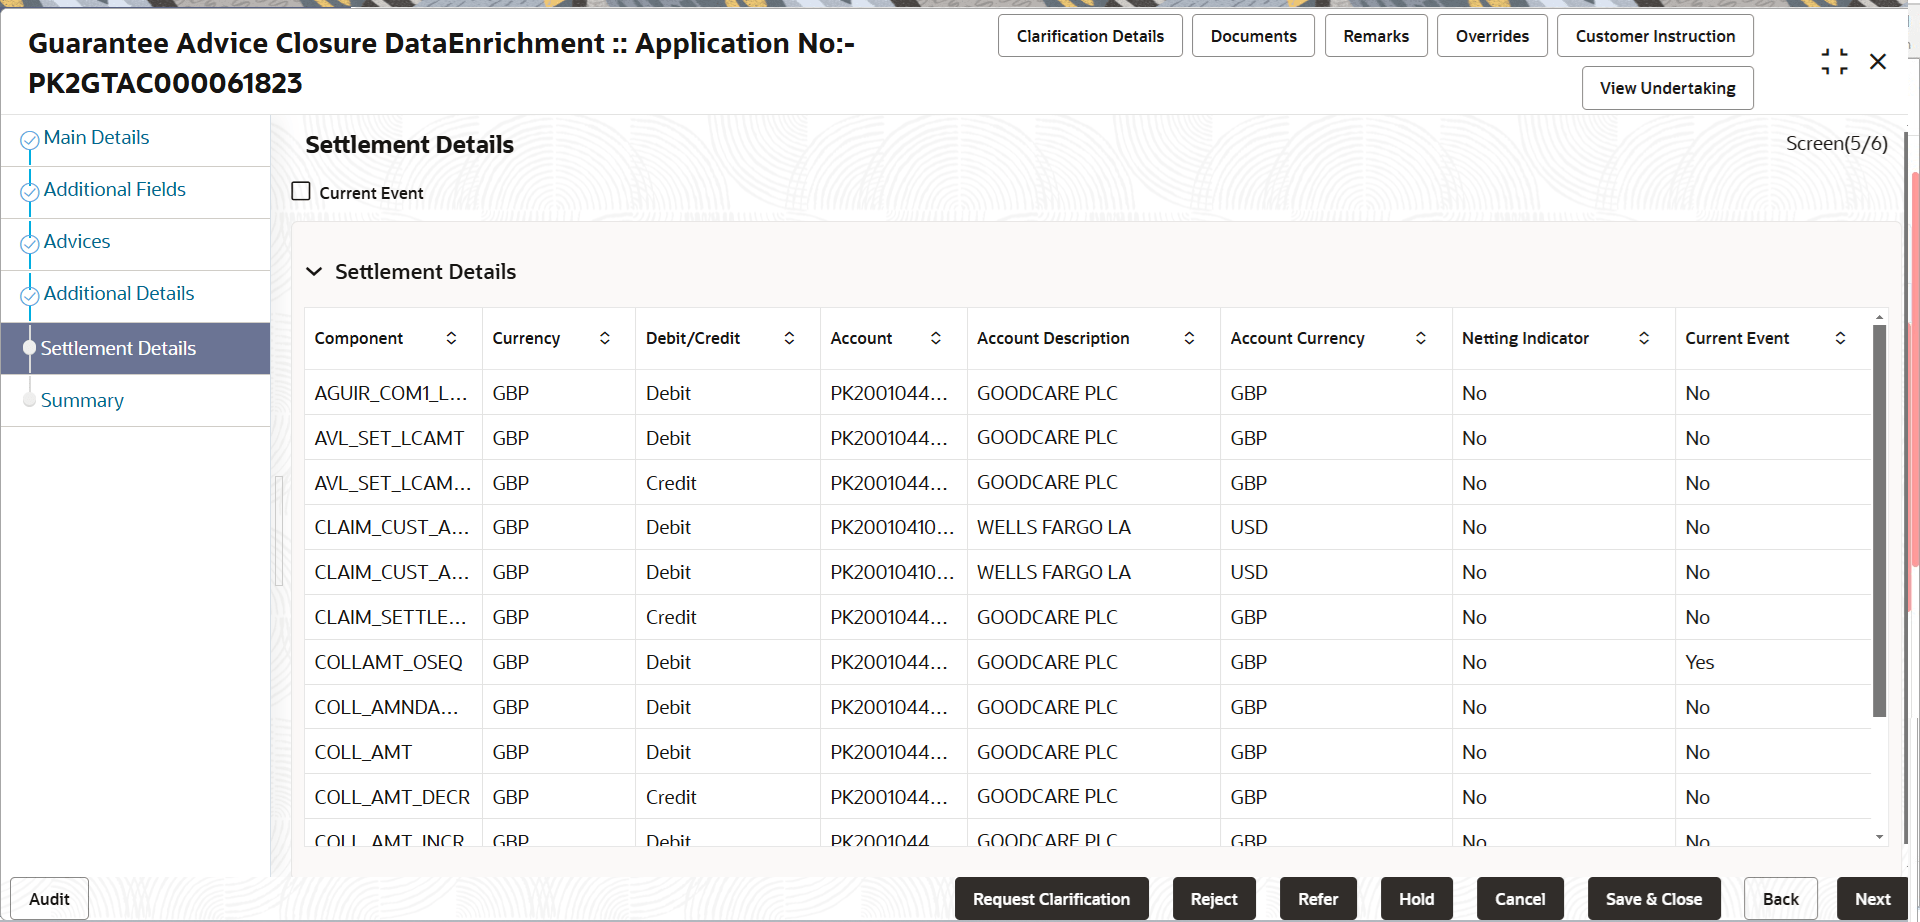Sort the Current Event column
The height and width of the screenshot is (922, 1920).
tap(1841, 338)
